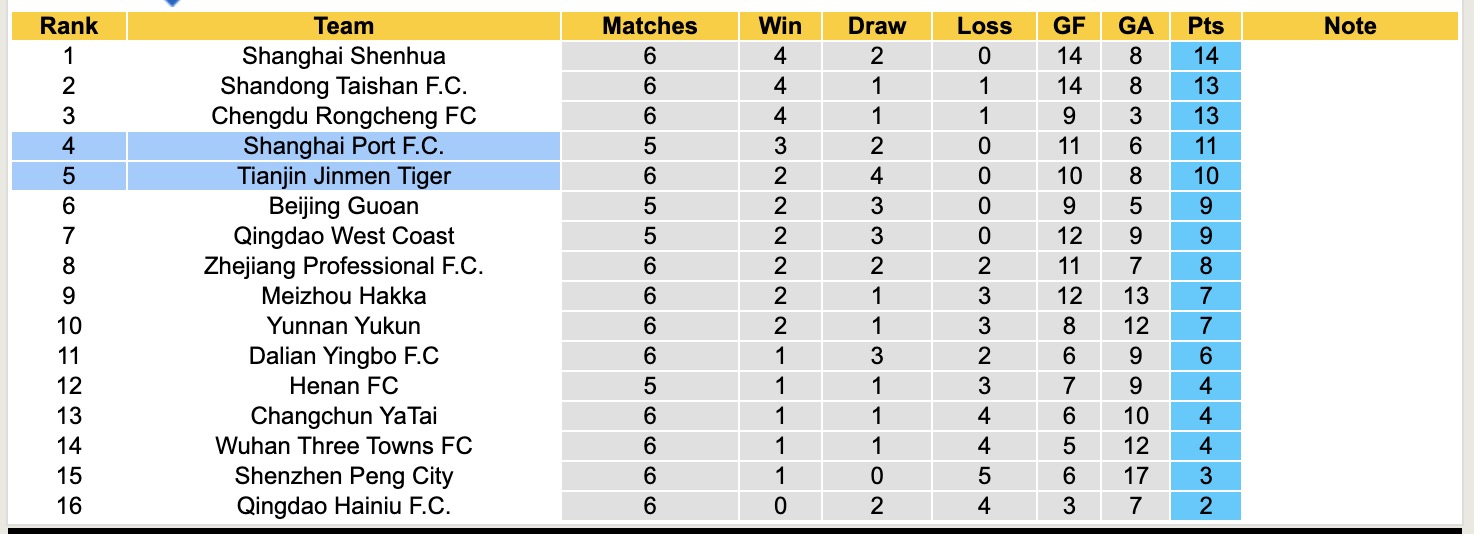The height and width of the screenshot is (534, 1476).
Task: Select Meizhou Hakka team name
Action: (x=343, y=296)
